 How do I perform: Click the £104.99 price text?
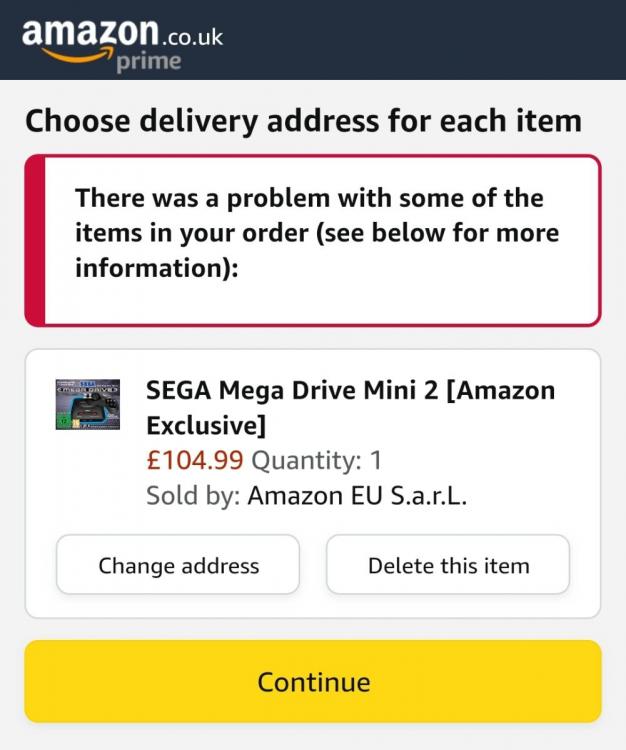click(194, 461)
